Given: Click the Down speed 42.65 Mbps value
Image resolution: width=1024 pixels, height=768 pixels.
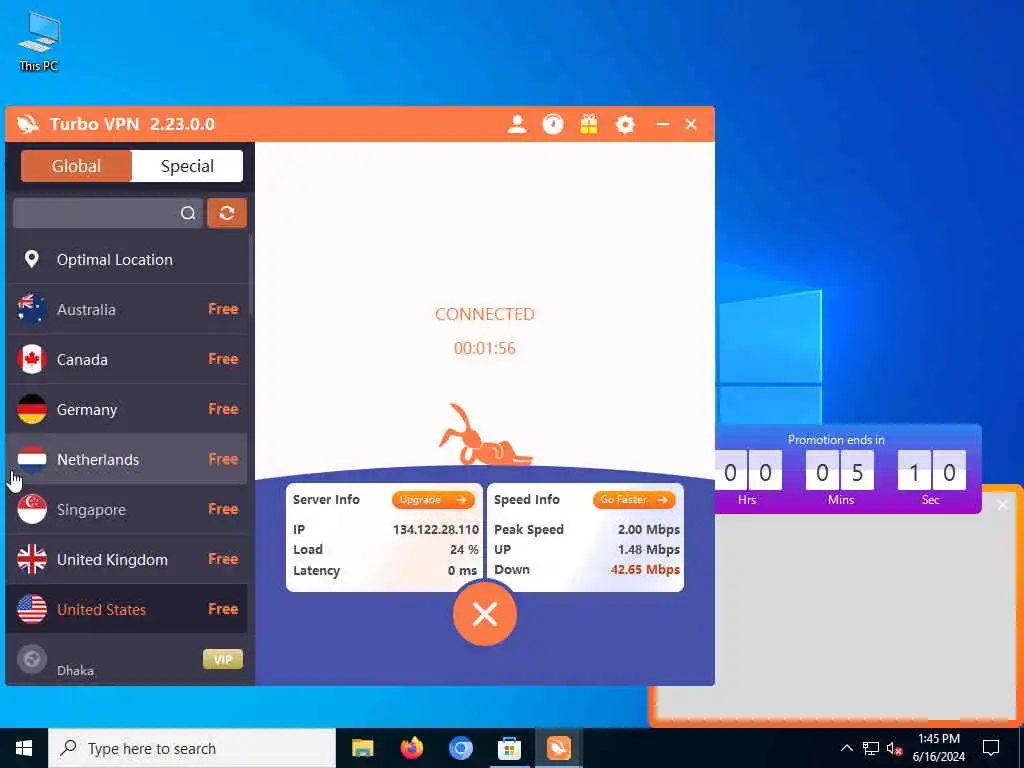Looking at the screenshot, I should pyautogui.click(x=645, y=569).
